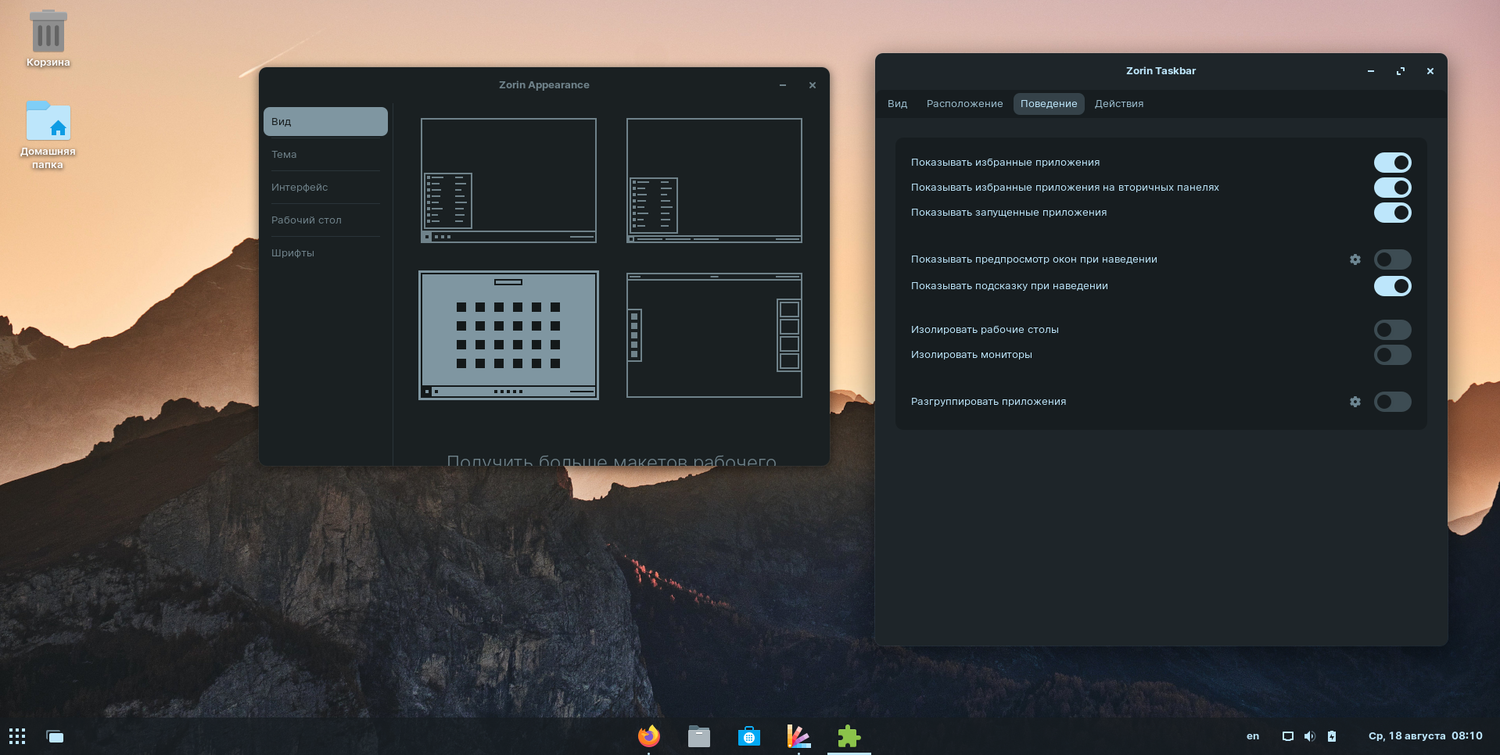Toggle off Показывать избранные приложения
This screenshot has width=1500, height=755.
[x=1393, y=162]
